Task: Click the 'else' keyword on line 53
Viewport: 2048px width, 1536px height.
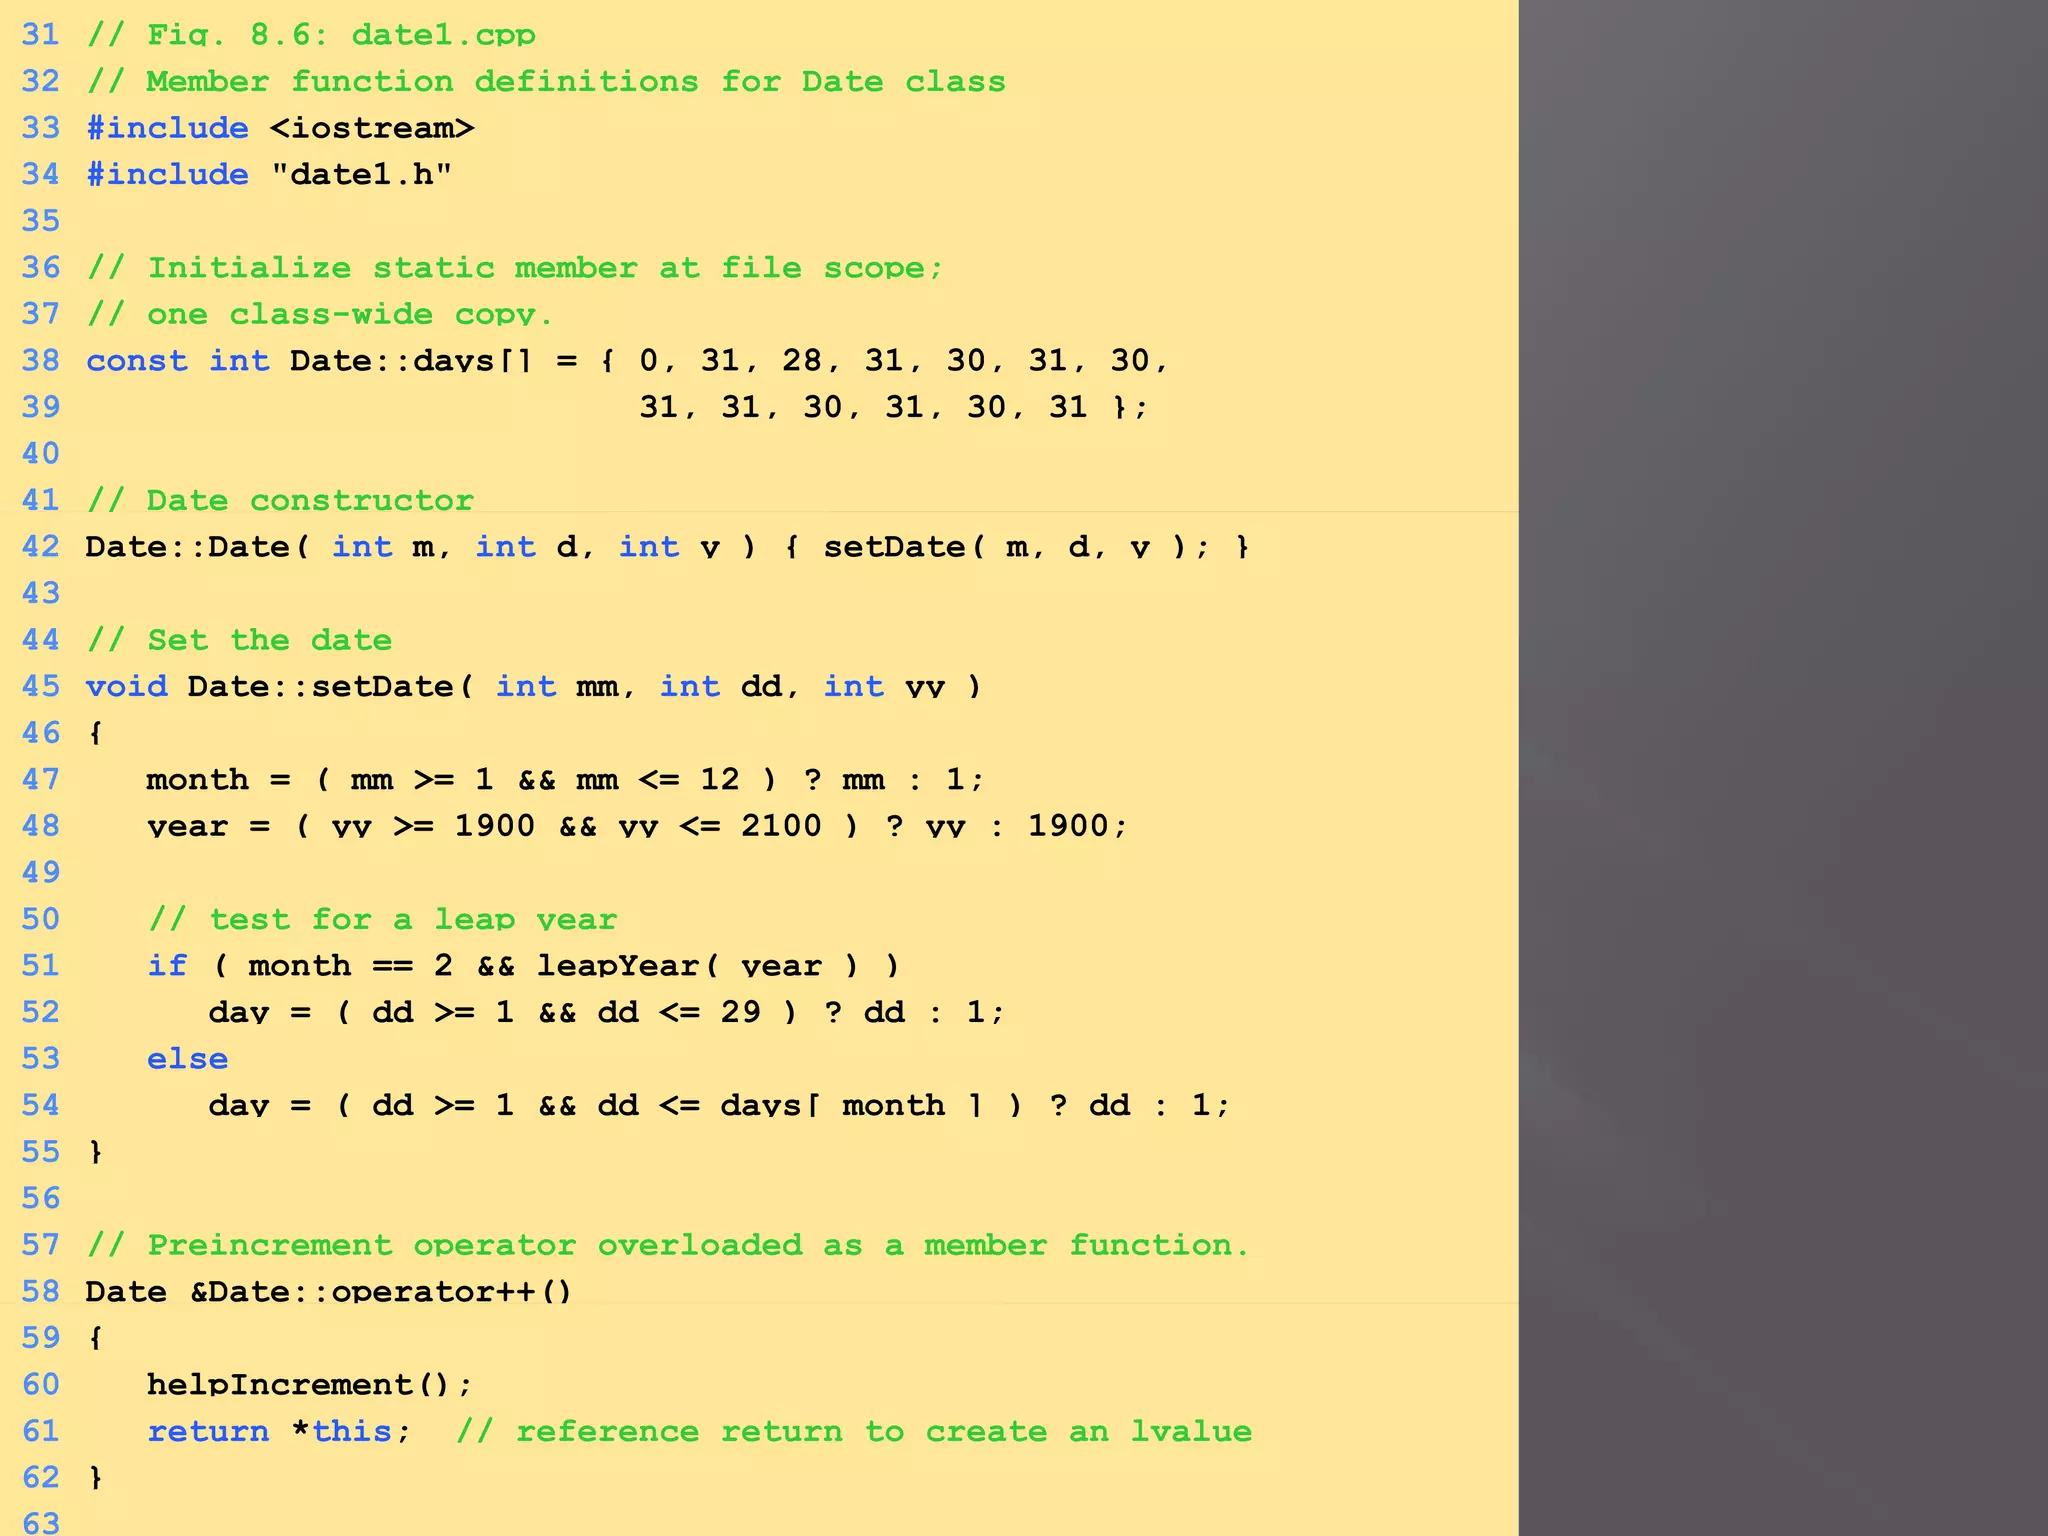Action: [187, 1058]
